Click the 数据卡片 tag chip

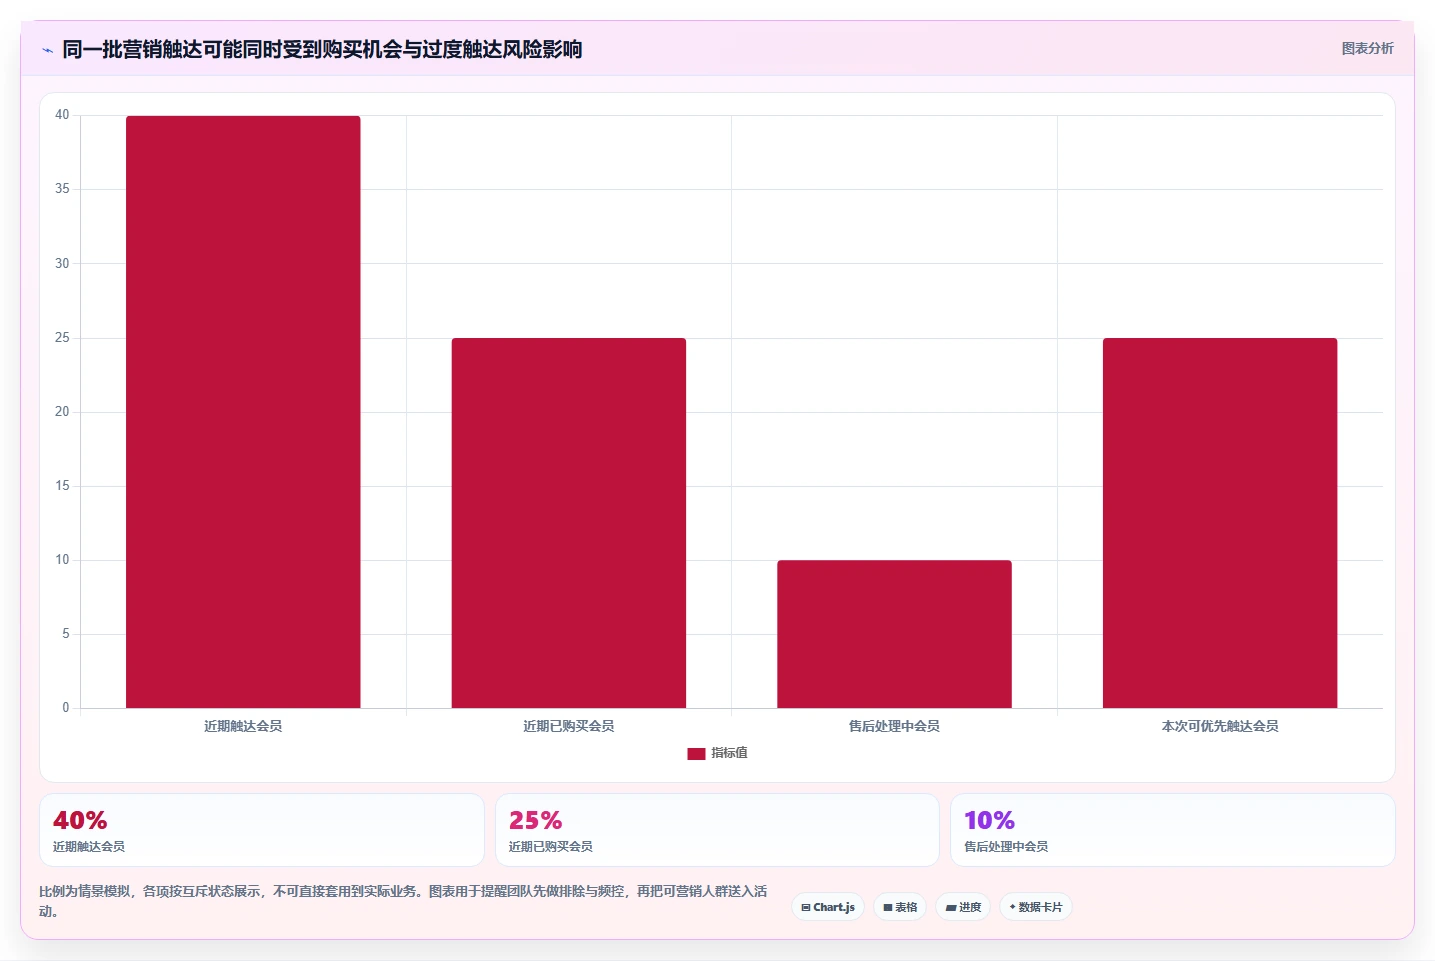[1036, 907]
